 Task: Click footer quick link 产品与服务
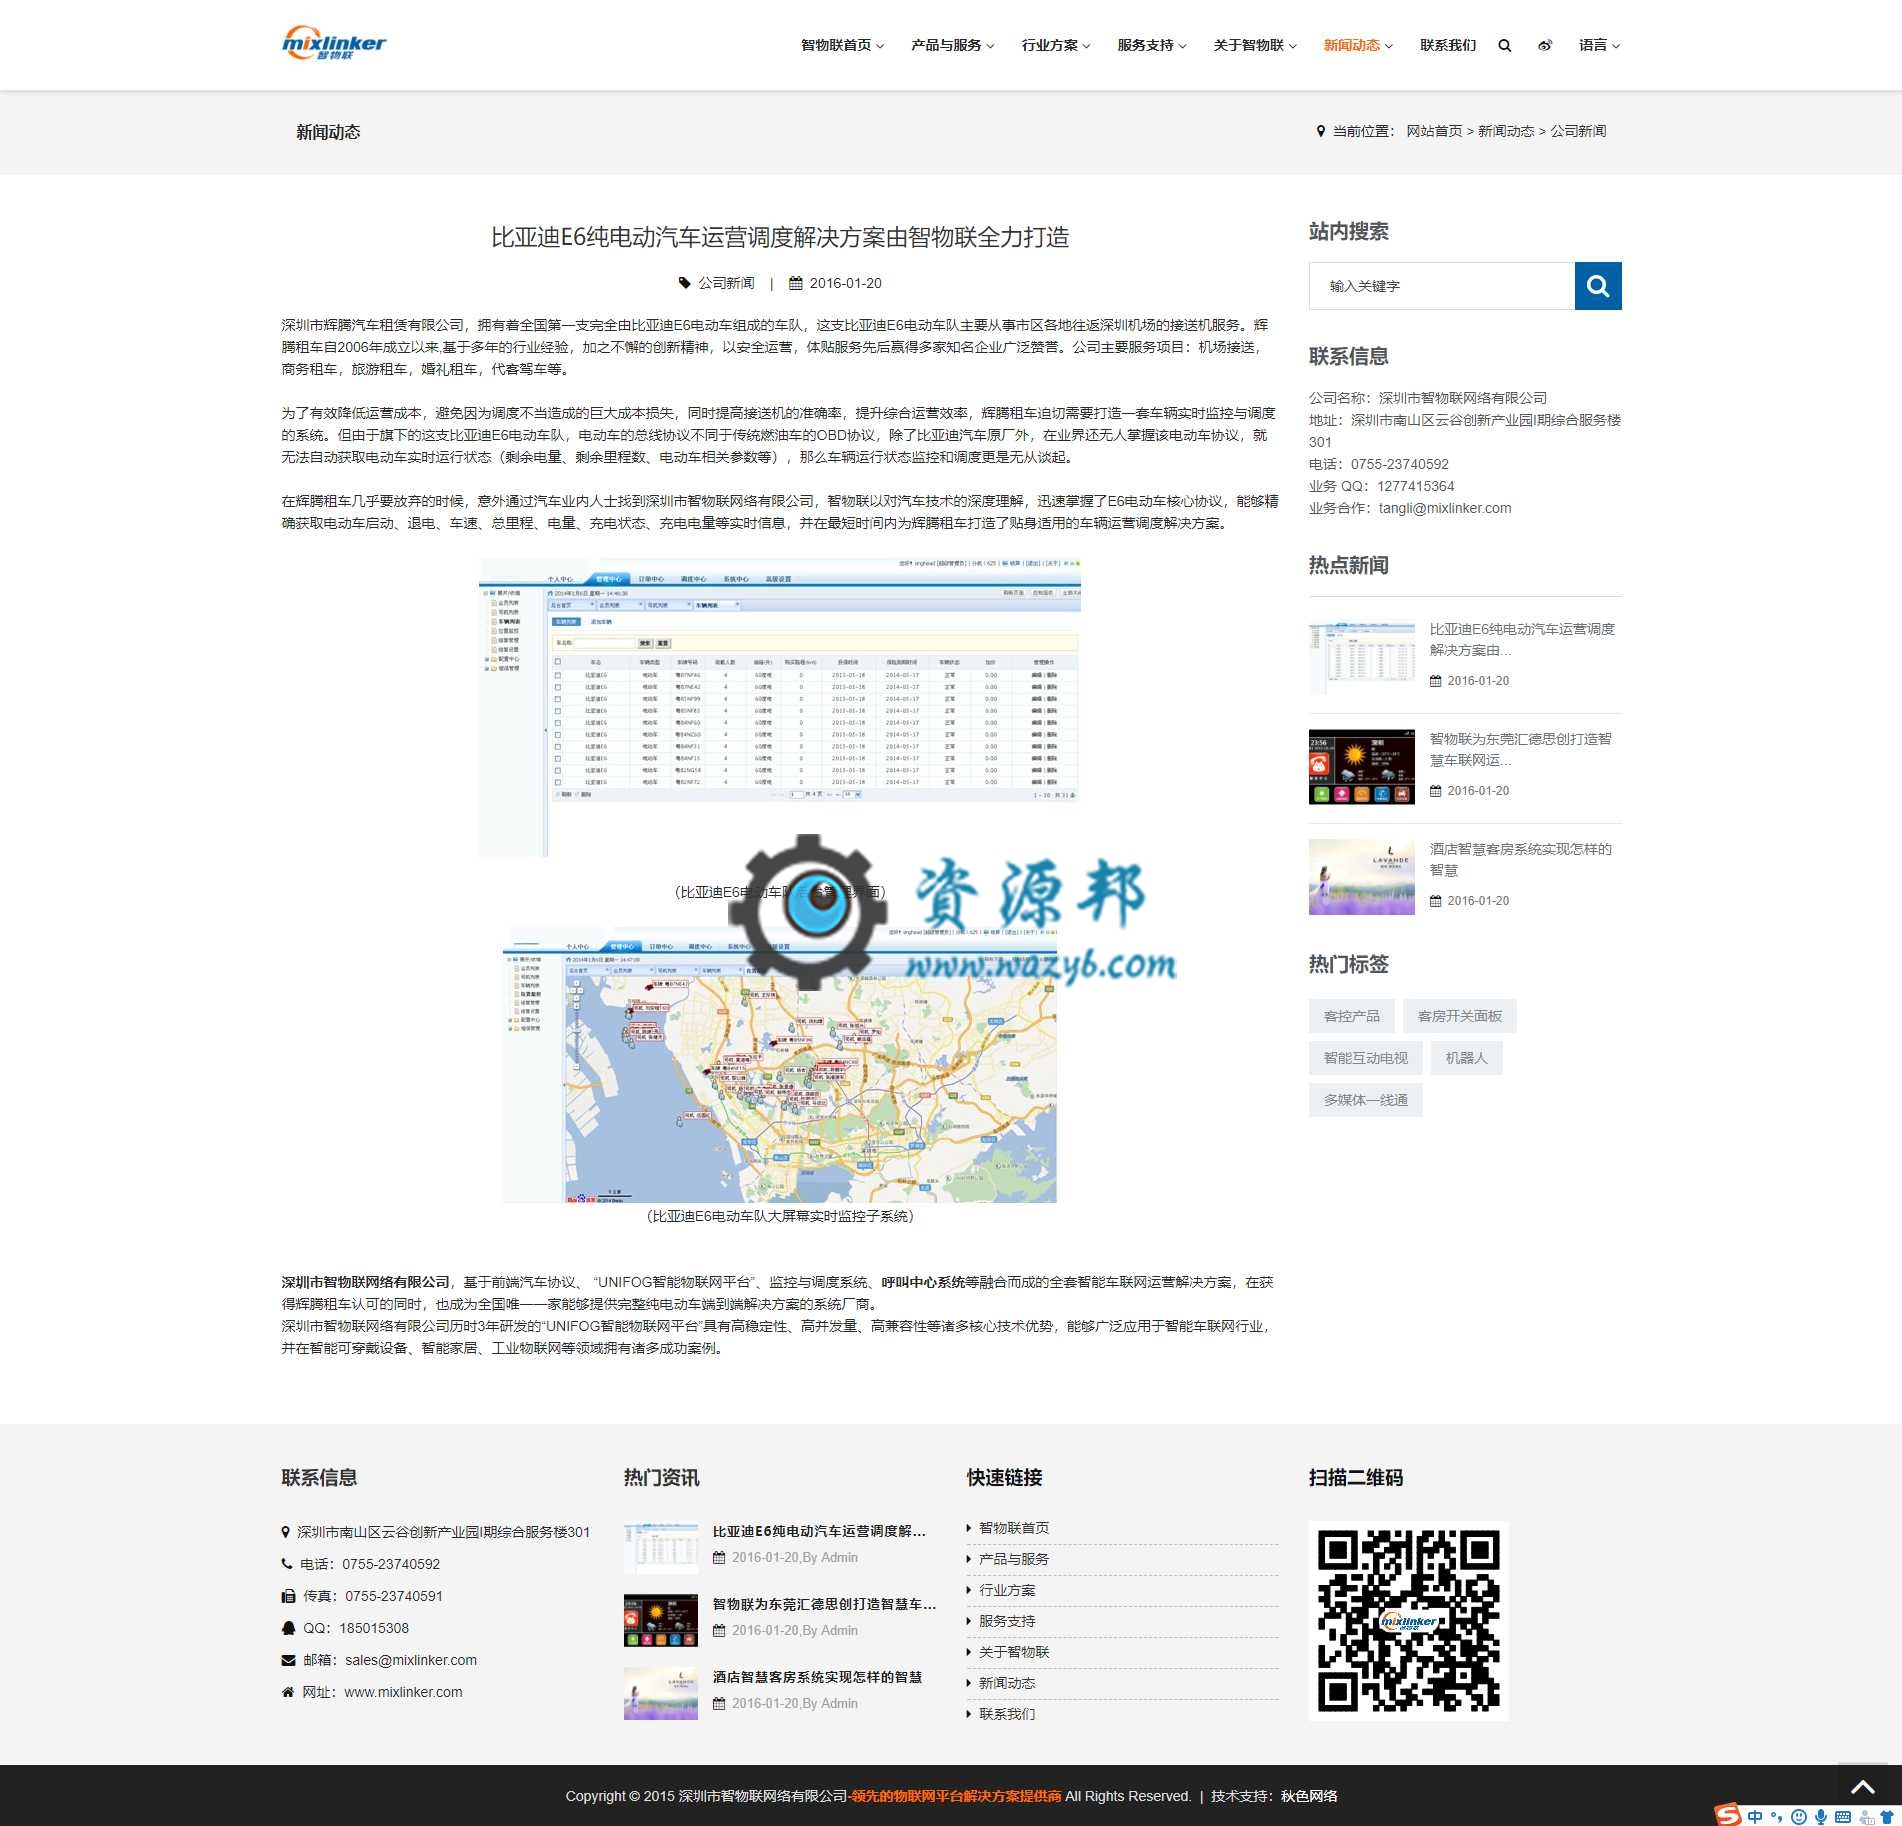pyautogui.click(x=1014, y=1559)
